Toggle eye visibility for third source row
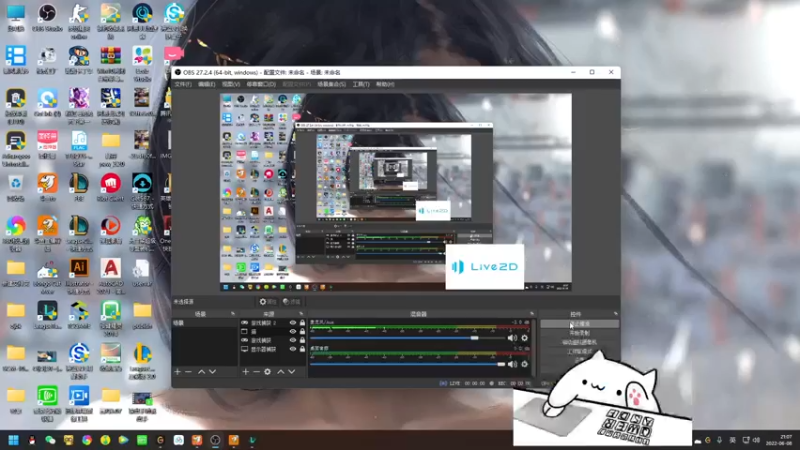Screen dimensions: 800x450 click(x=293, y=340)
